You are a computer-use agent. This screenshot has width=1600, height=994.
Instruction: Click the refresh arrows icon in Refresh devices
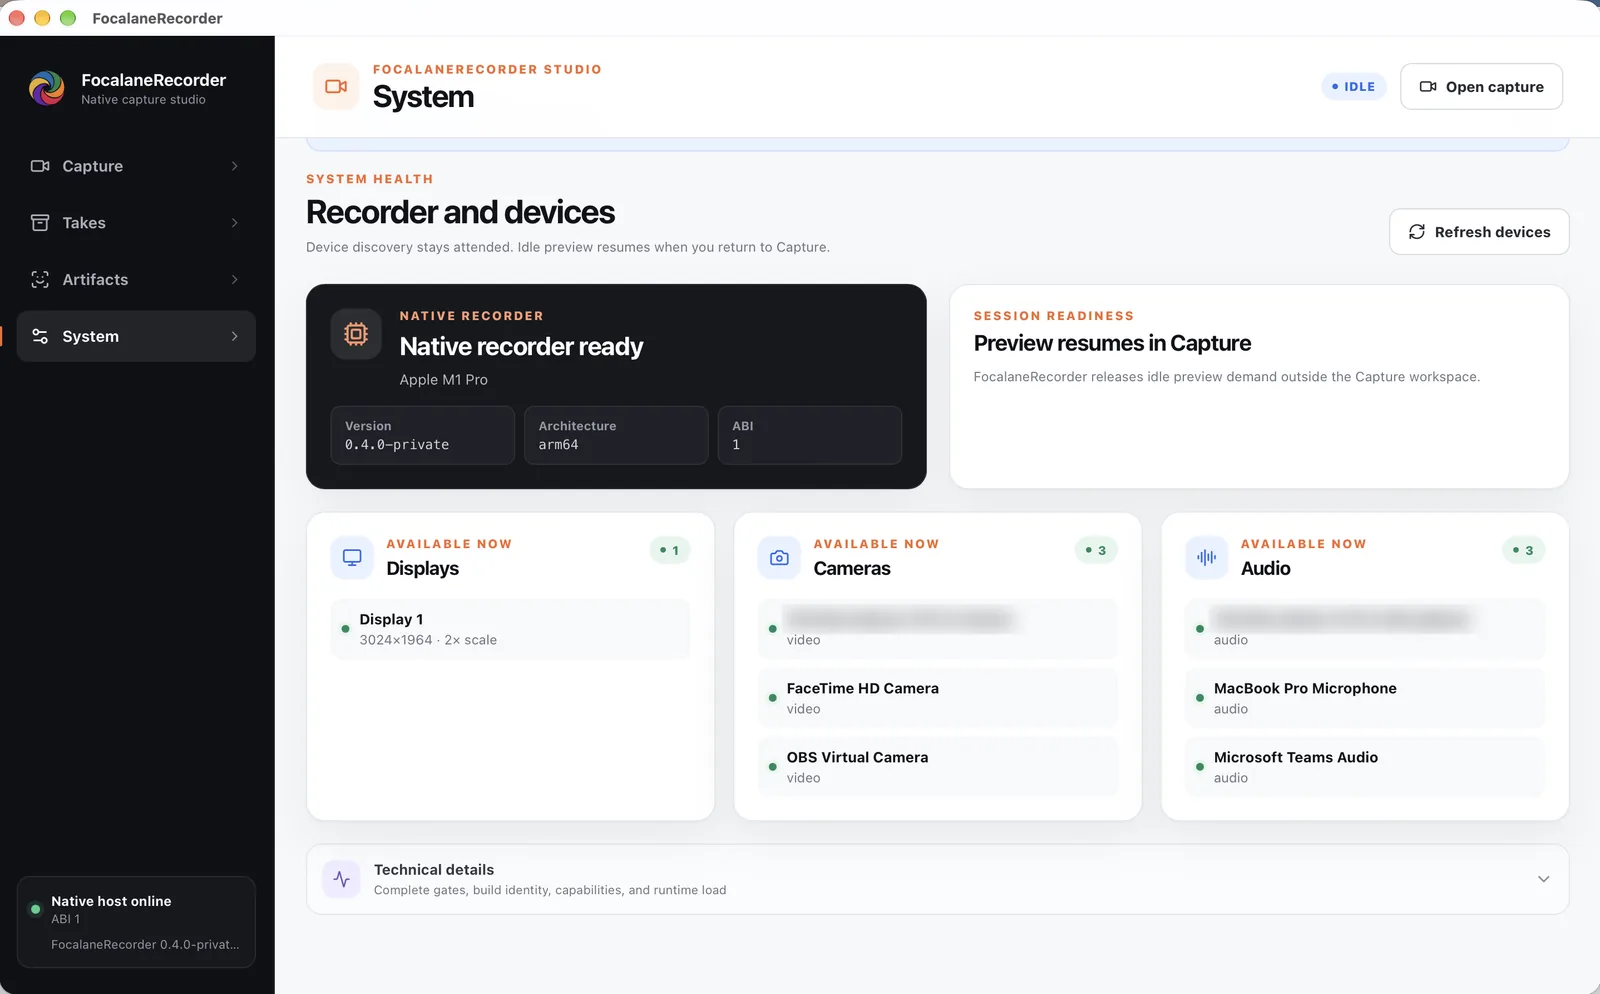click(x=1417, y=232)
